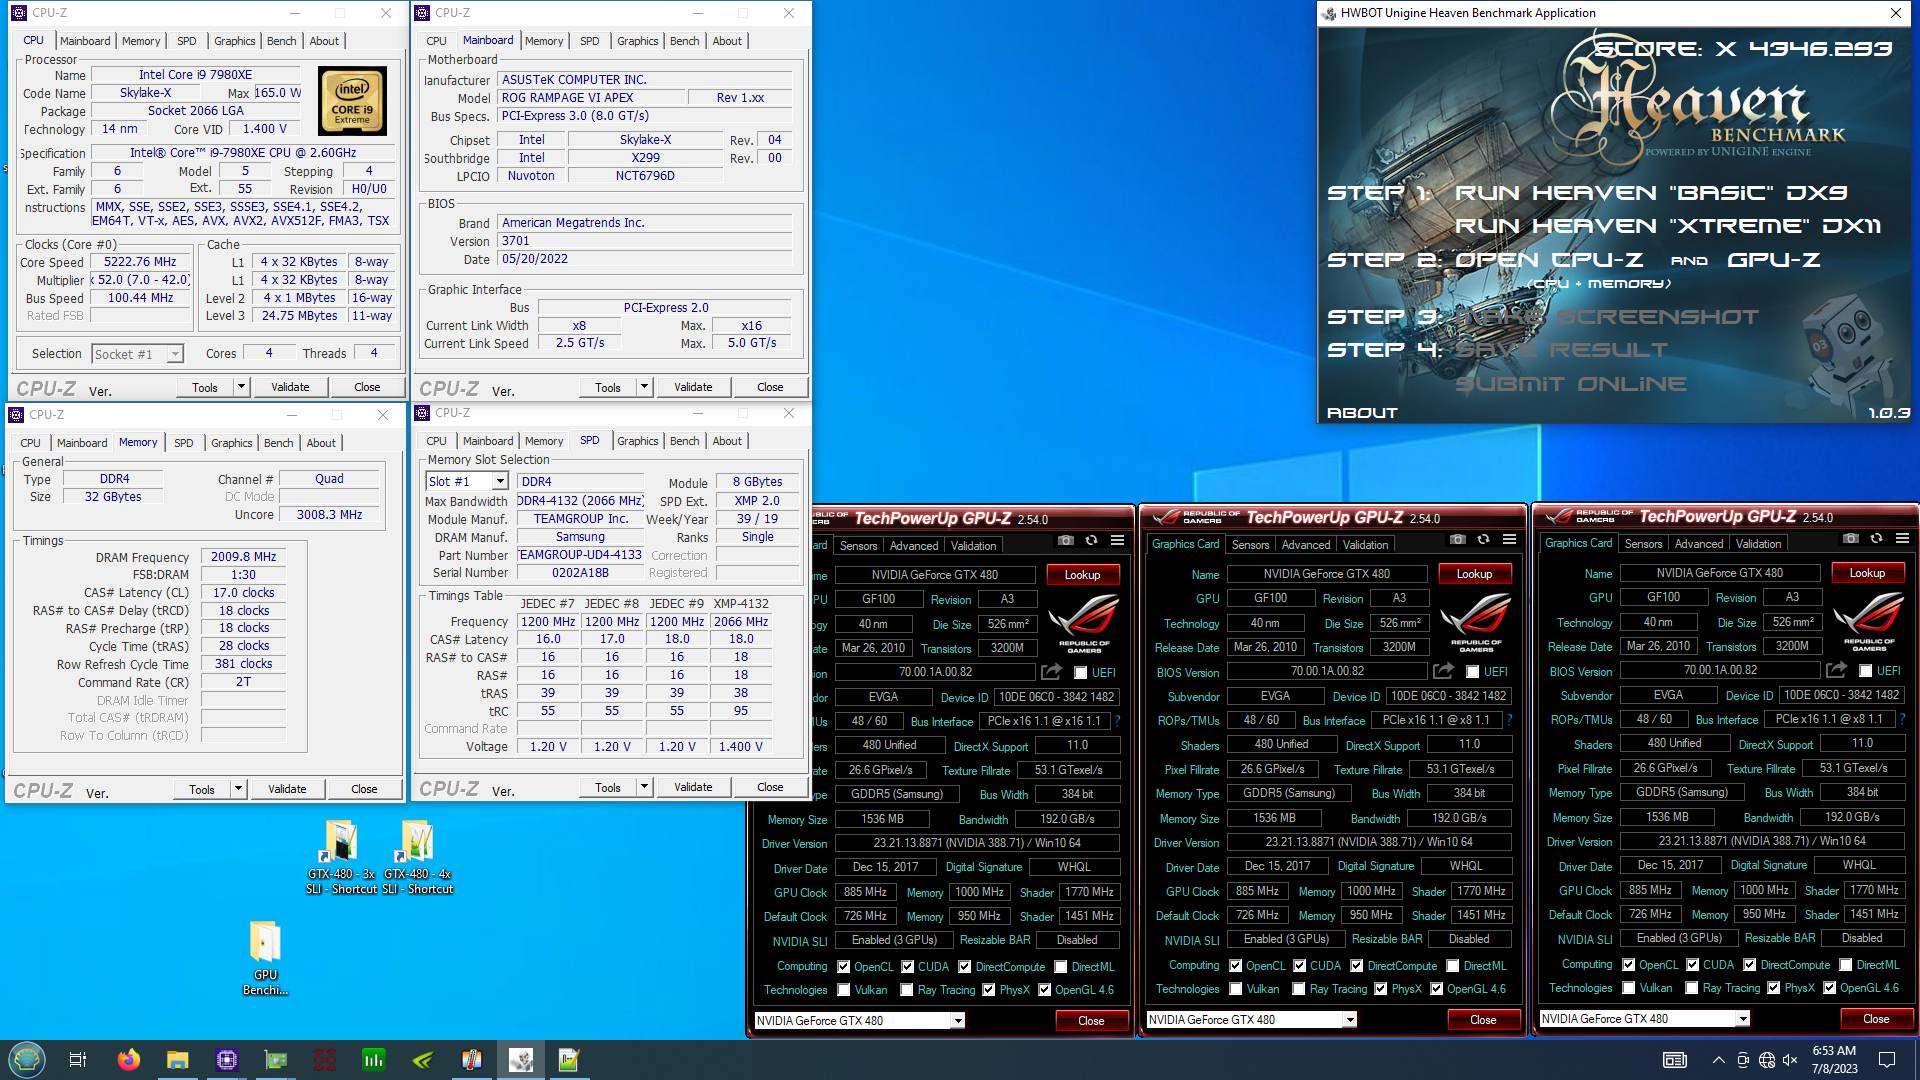This screenshot has width=1920, height=1080.
Task: Click BIOS export arrow icon in middle GPU-Z
Action: (x=1444, y=671)
